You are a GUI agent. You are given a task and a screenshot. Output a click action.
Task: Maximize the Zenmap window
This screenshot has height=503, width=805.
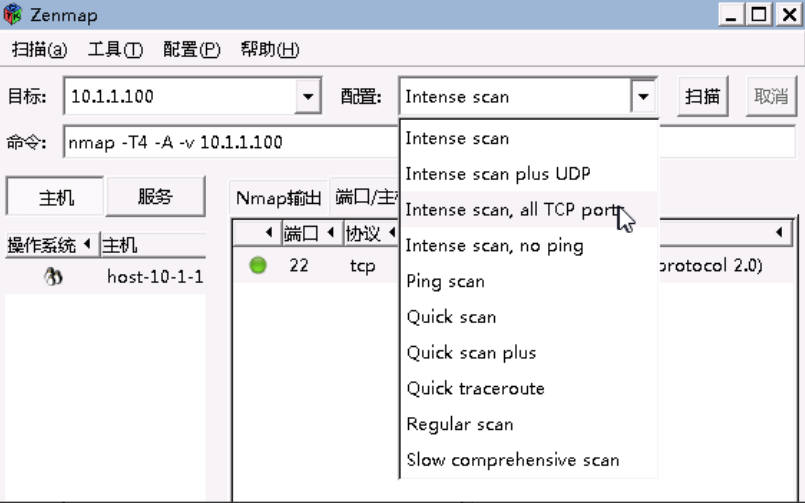[x=760, y=14]
